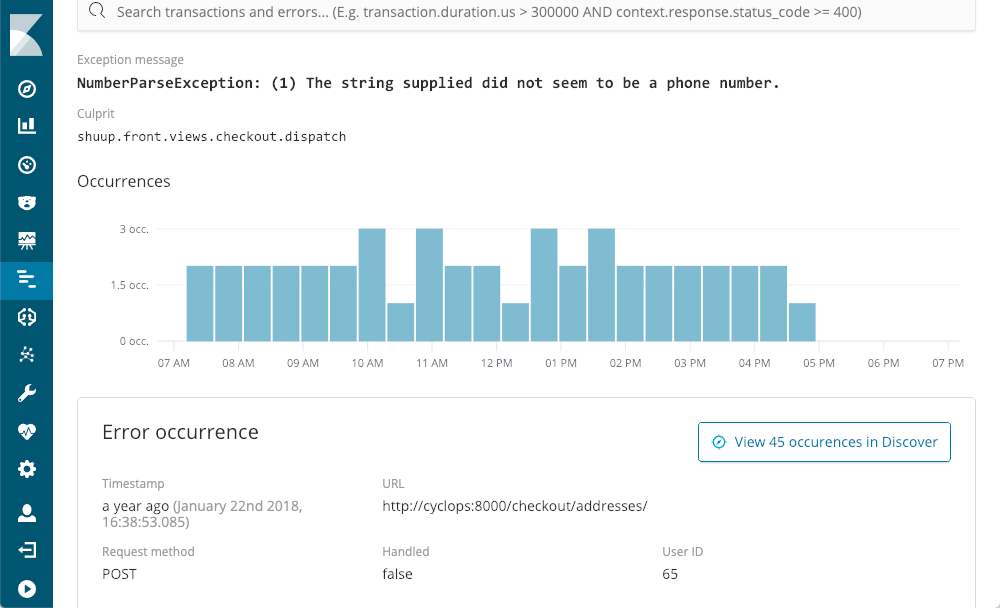Open Visualize via the bar chart icon
The height and width of the screenshot is (608, 1000).
pyautogui.click(x=26, y=126)
